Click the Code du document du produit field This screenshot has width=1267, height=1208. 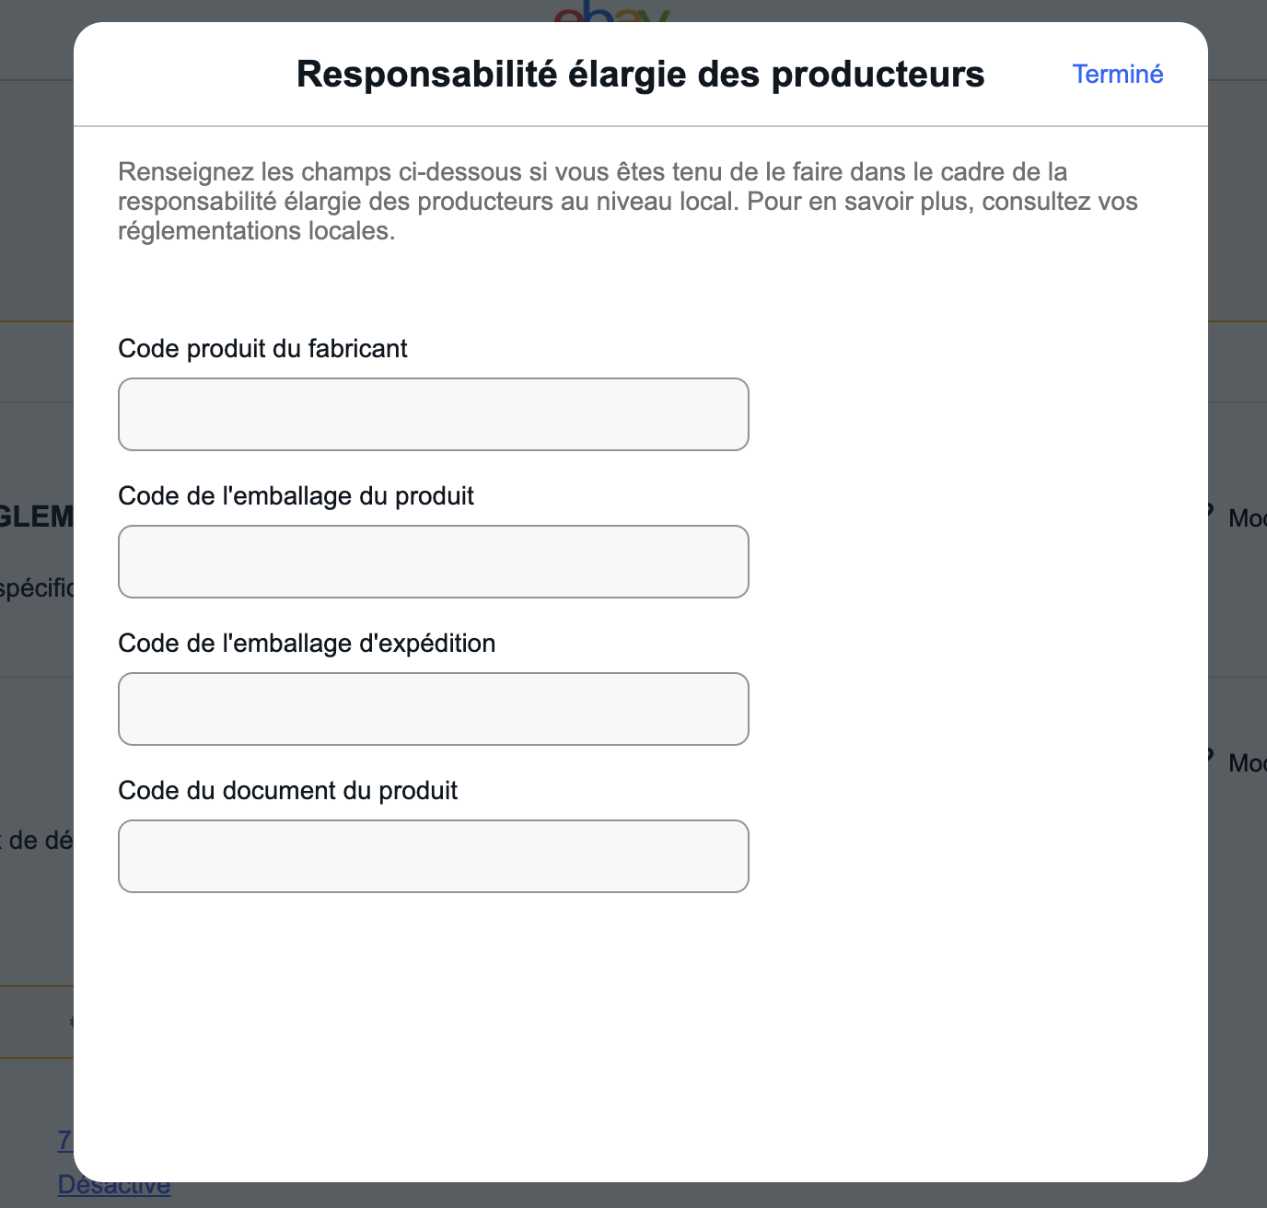tap(433, 856)
